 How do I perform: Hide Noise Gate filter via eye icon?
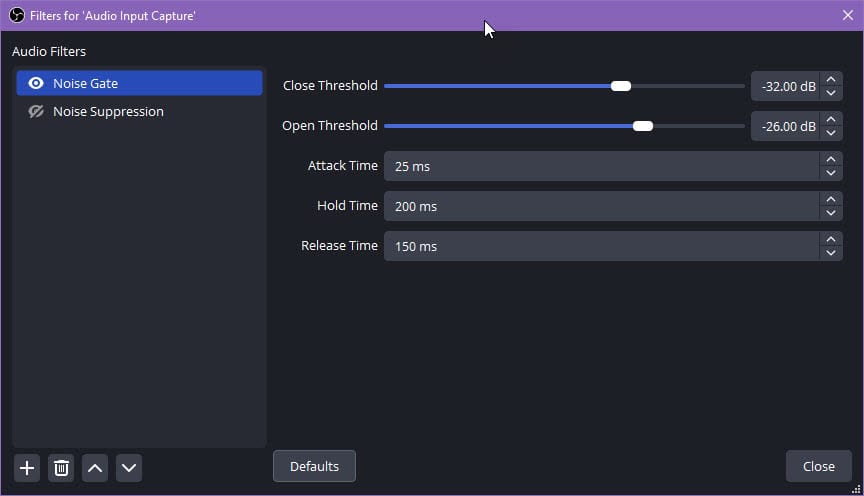coord(36,83)
